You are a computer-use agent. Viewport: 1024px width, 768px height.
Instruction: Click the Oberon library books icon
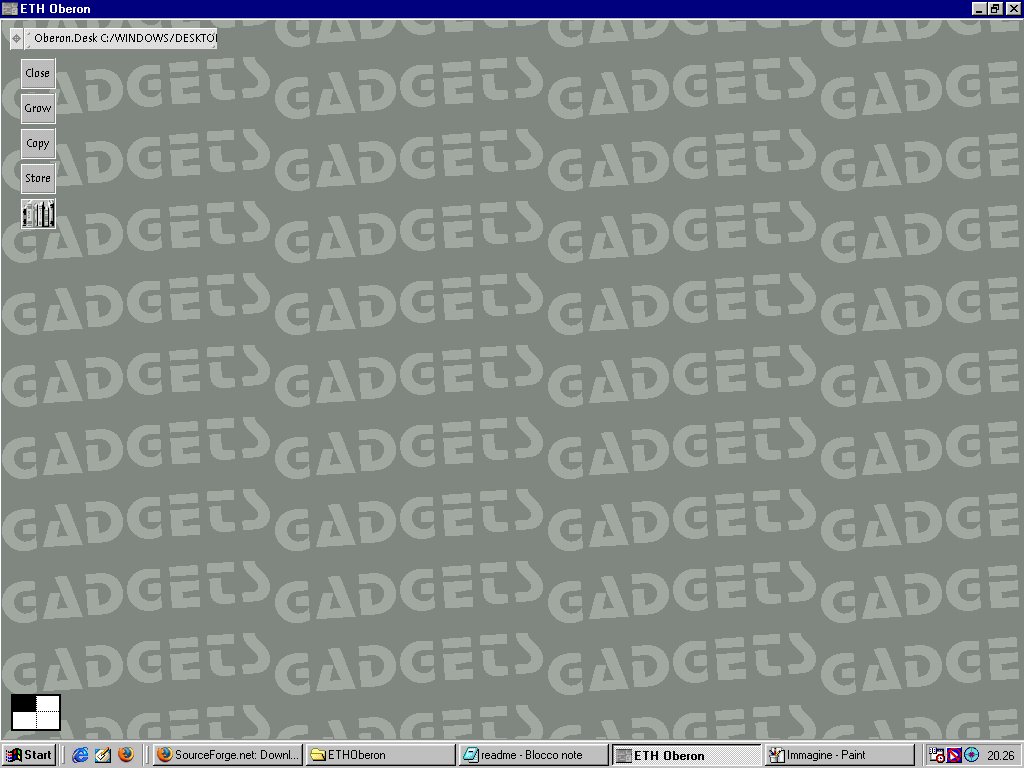point(38,214)
